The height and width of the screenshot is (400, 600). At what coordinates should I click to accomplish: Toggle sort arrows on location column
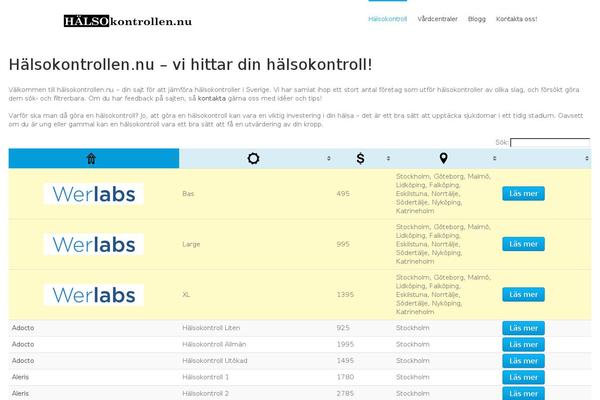pyautogui.click(x=494, y=158)
